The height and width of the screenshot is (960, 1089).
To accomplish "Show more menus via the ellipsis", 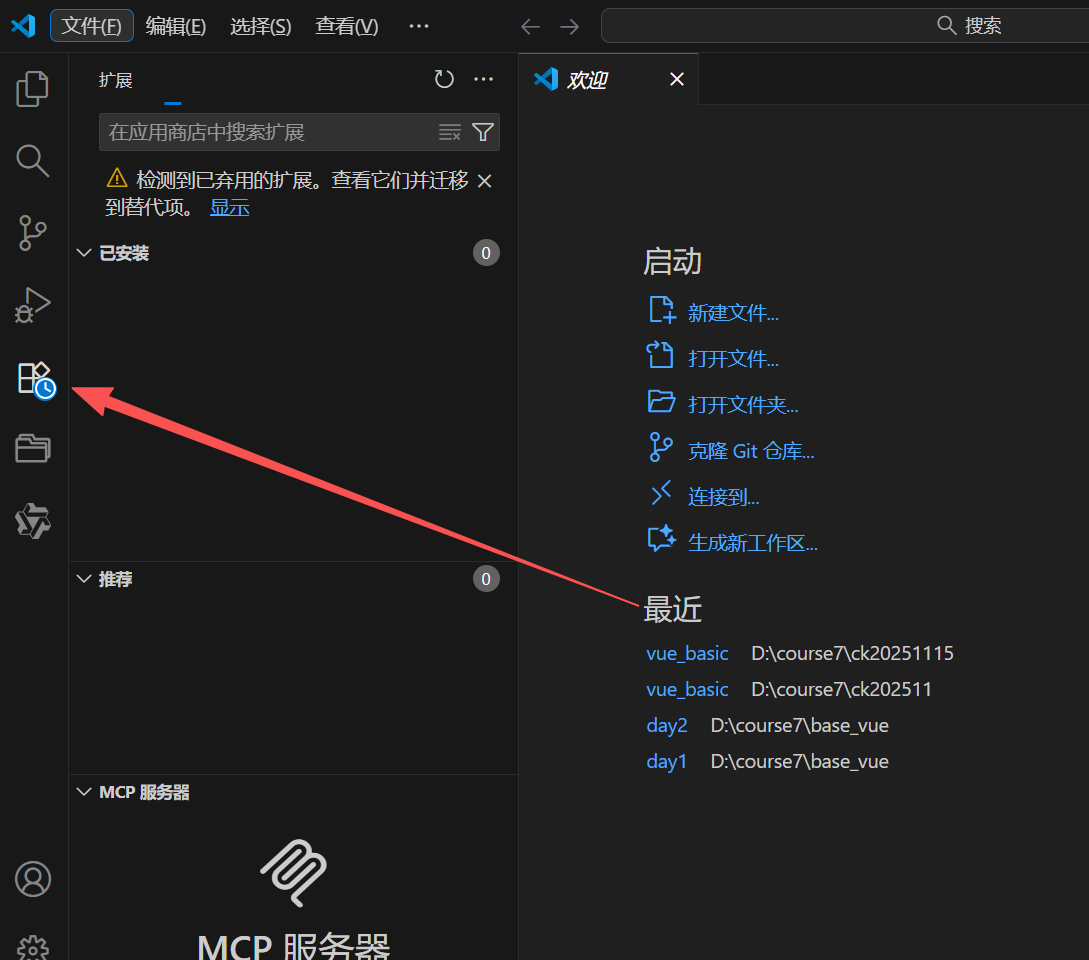I will point(419,26).
